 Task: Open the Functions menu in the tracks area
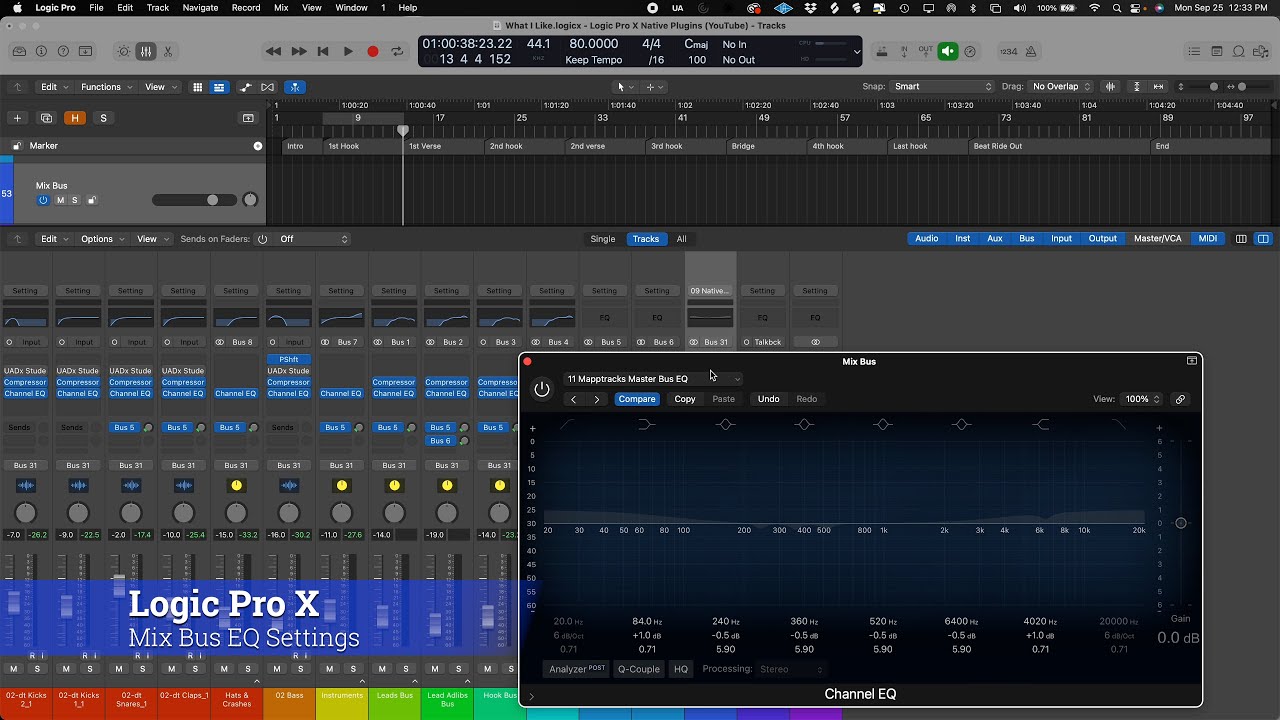(105, 87)
